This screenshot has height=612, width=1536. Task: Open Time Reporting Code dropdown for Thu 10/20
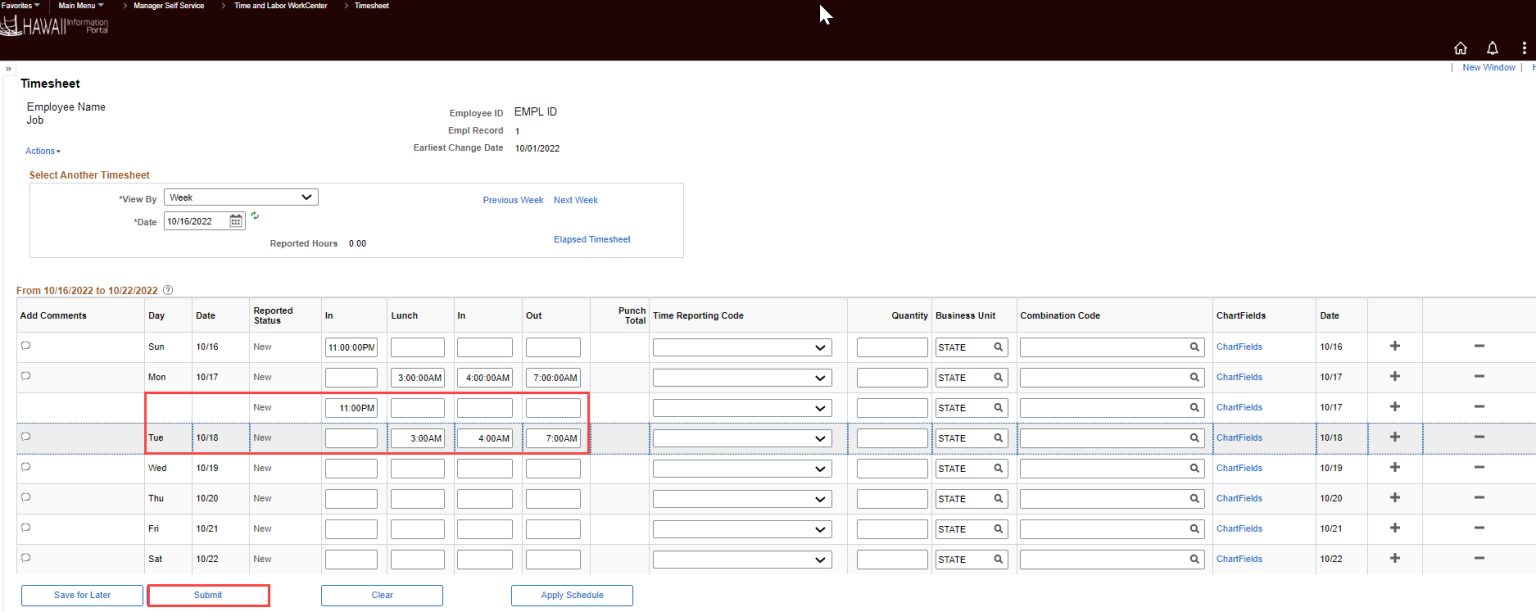(x=742, y=498)
